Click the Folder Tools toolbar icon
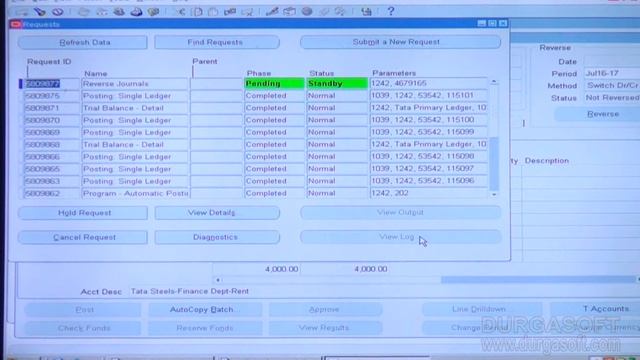 pyautogui.click(x=340, y=11)
